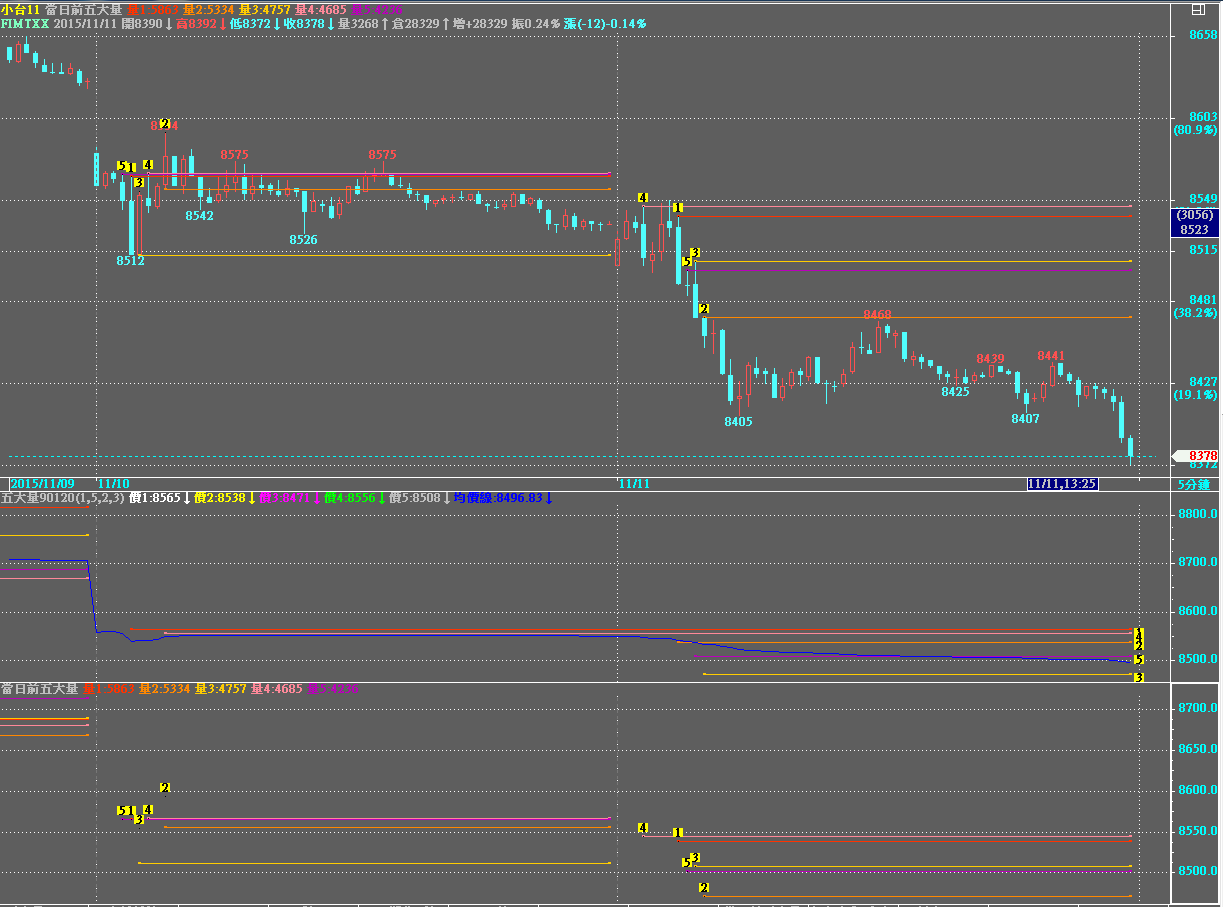
Task: Click the 小台11 symbol title
Action: tap(20, 9)
